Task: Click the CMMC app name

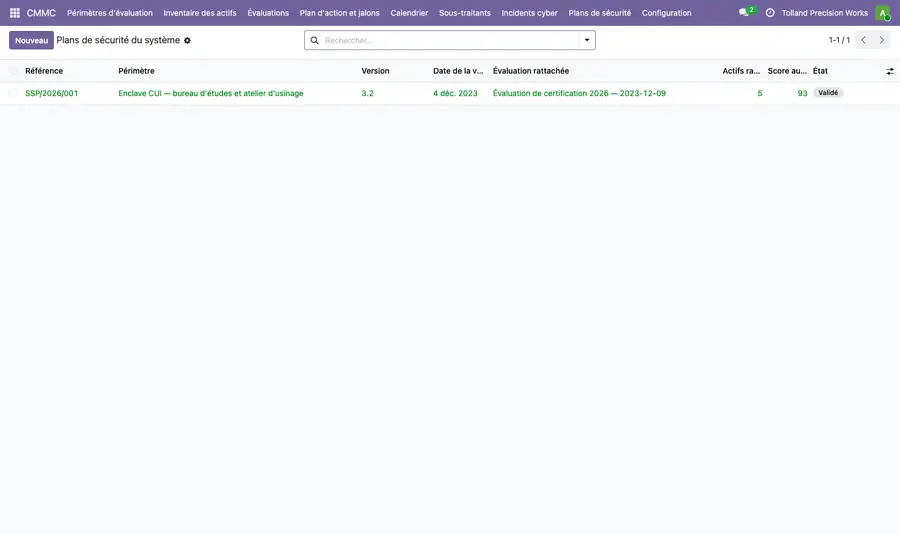Action: 41,13
